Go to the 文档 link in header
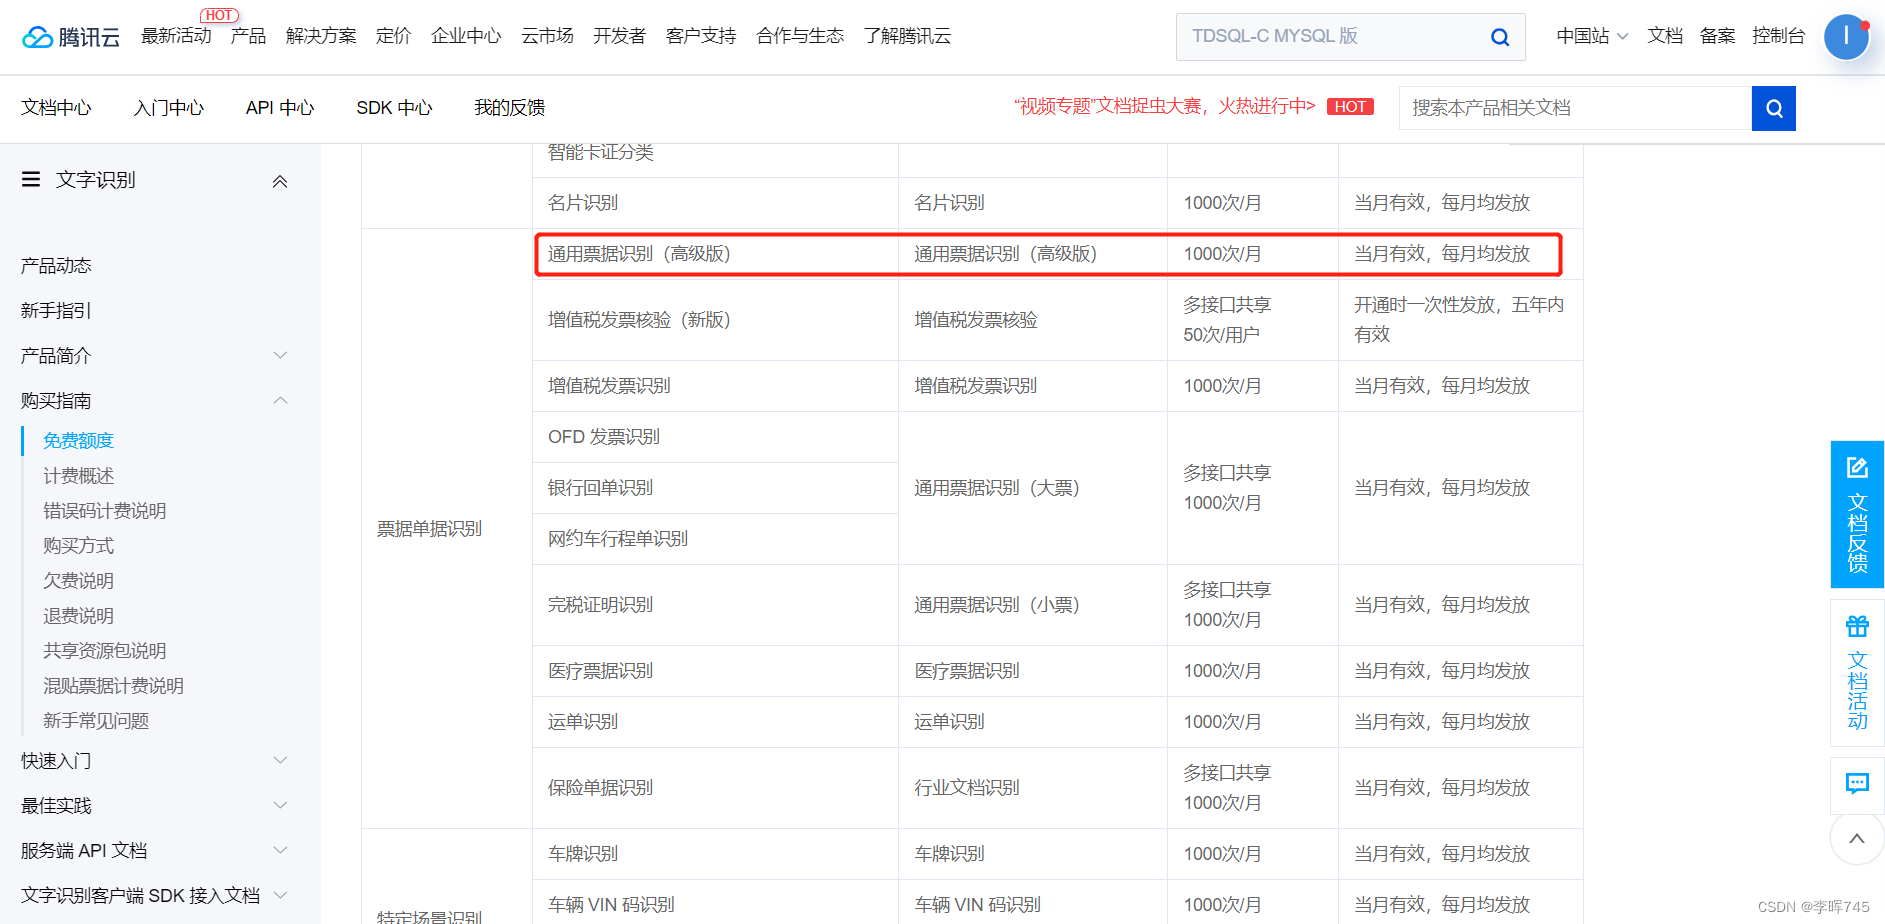Image resolution: width=1885 pixels, height=924 pixels. pos(1665,36)
